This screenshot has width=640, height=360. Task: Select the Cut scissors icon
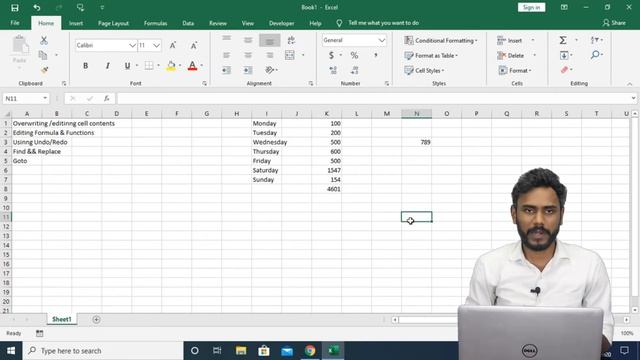point(44,40)
